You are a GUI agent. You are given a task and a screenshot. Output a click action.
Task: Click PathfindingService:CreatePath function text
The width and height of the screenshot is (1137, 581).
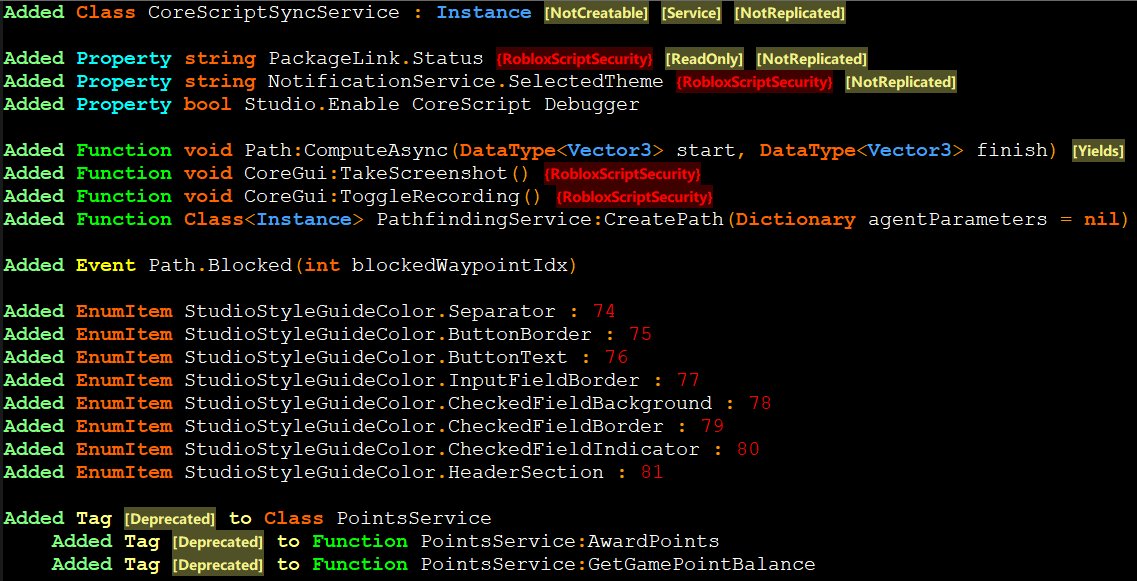[x=550, y=220]
